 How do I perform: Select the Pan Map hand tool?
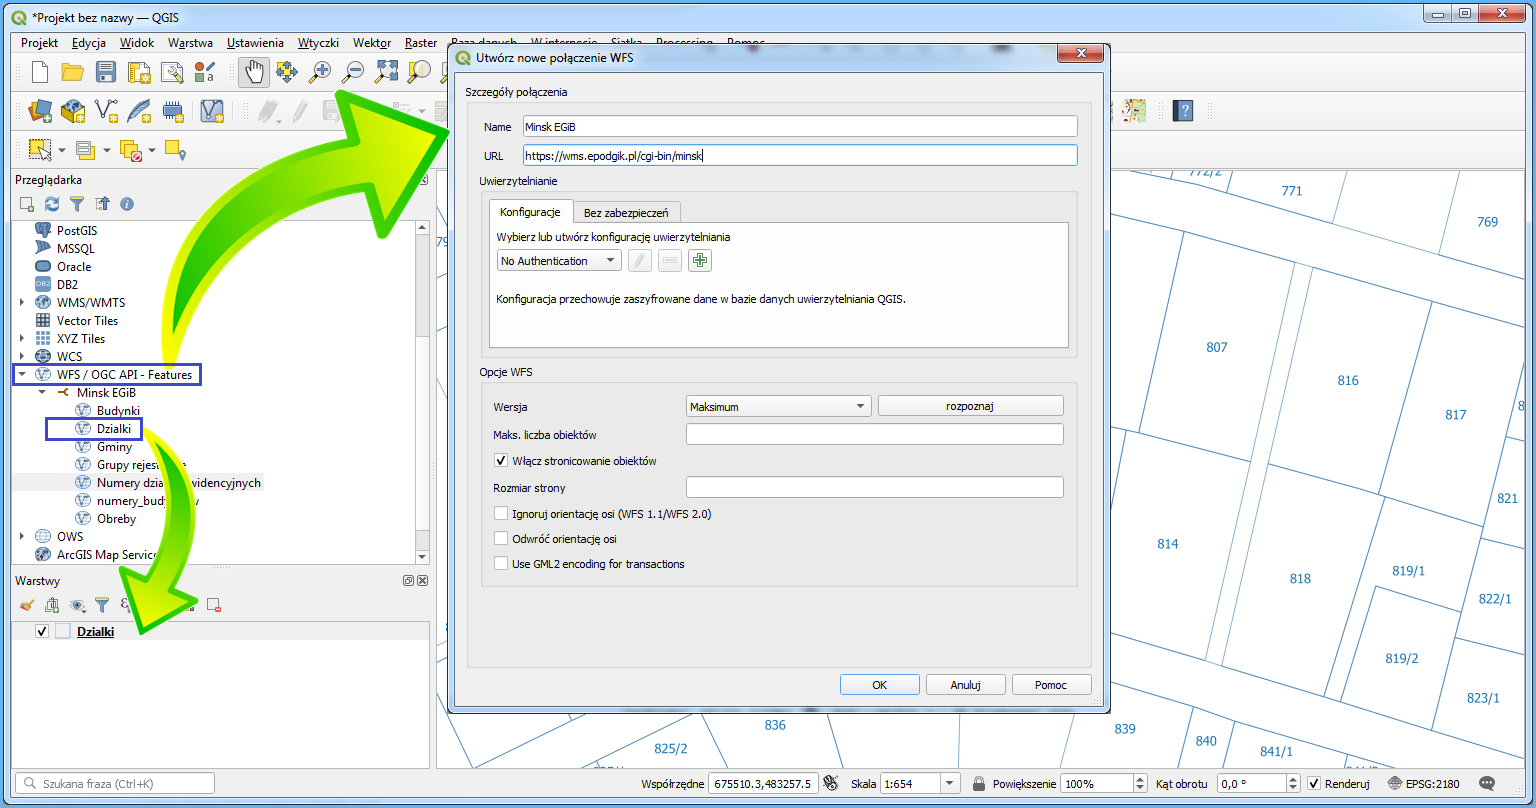[254, 72]
